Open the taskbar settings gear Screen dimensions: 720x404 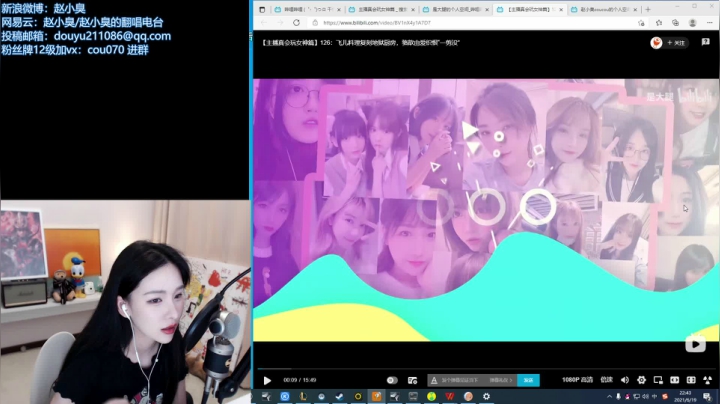(x=486, y=396)
